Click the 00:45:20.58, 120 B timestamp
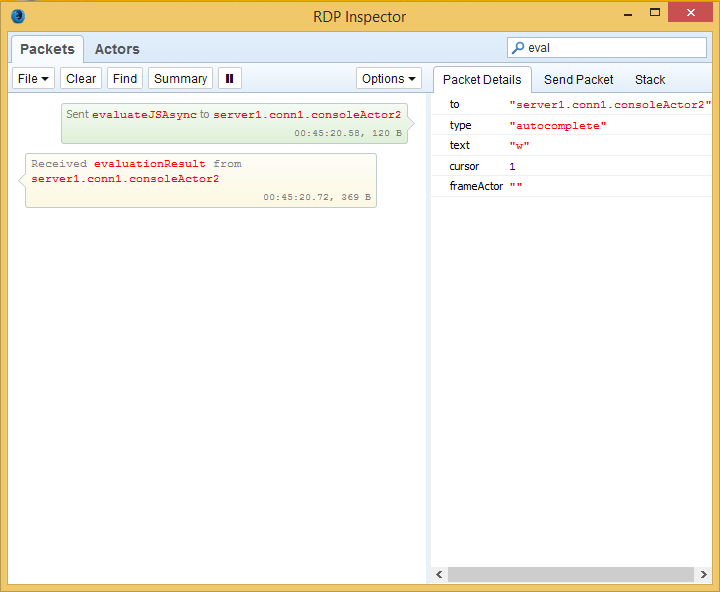 point(348,133)
